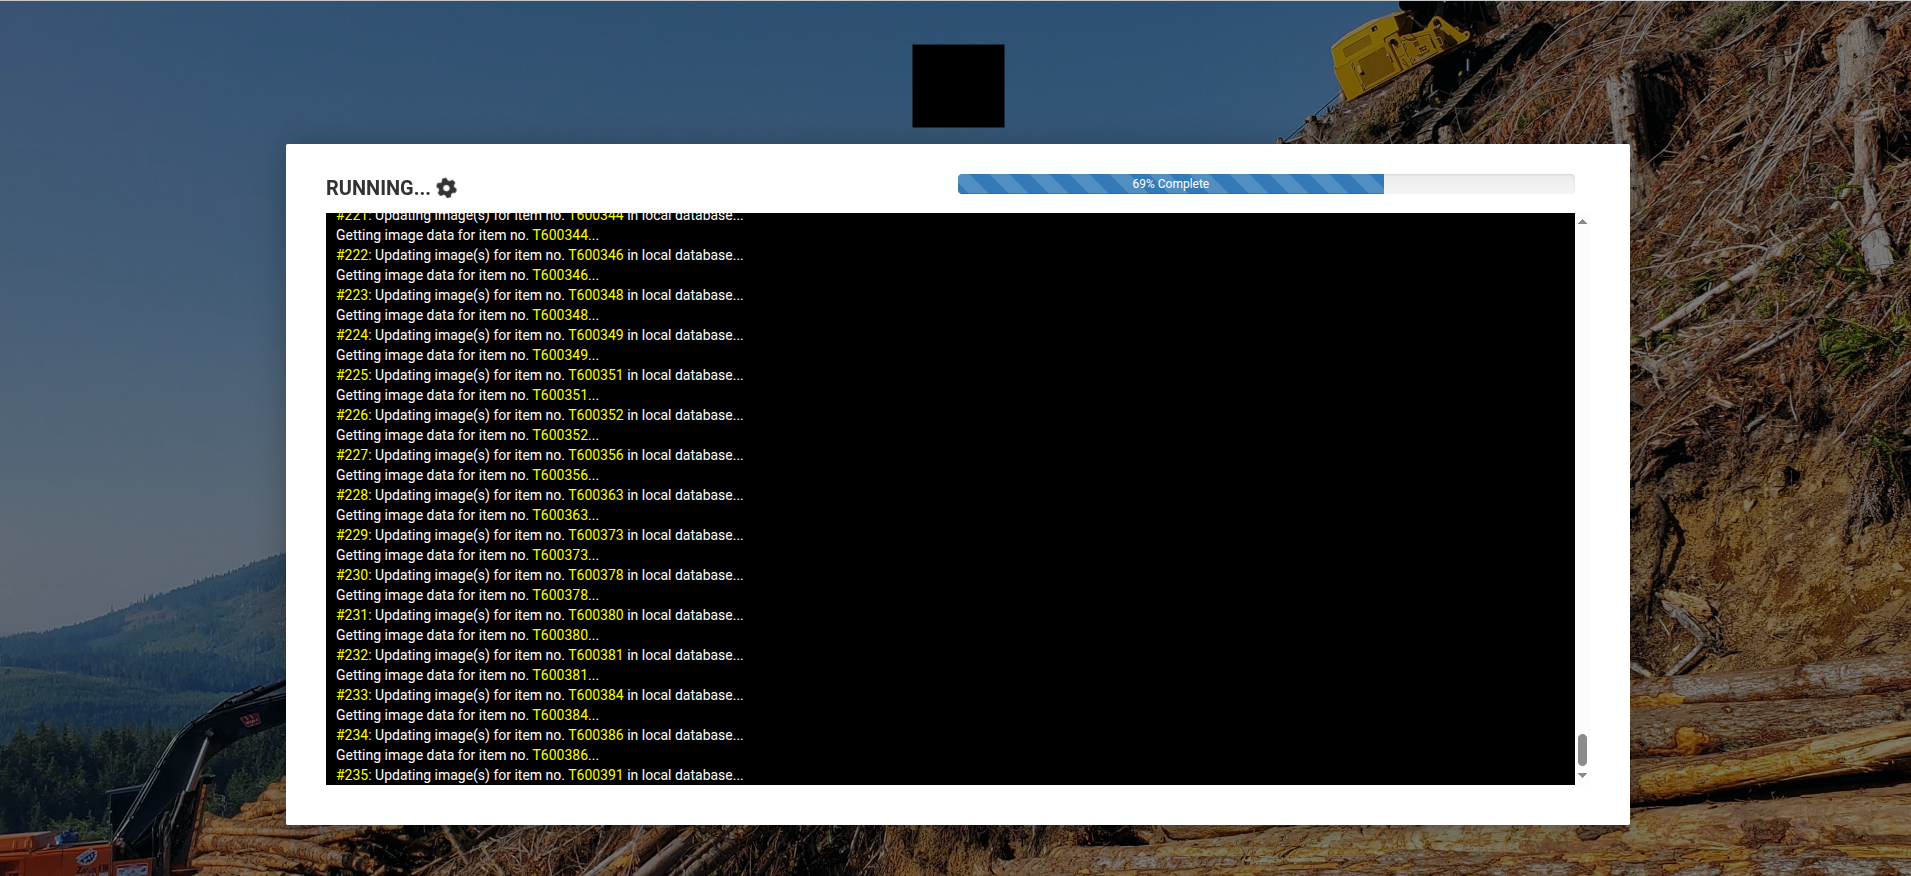
Task: Click the spinning gear icon next to RUNNING
Action: pos(447,188)
